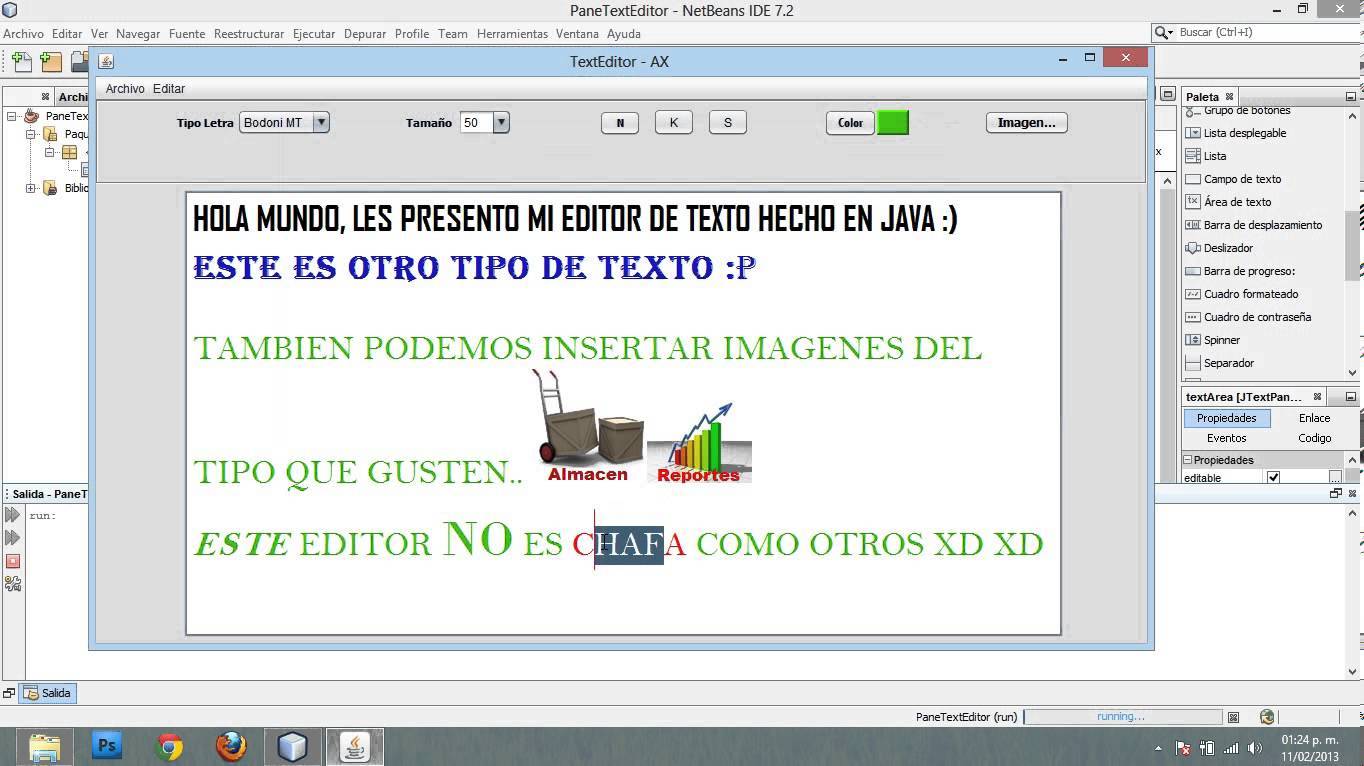
Task: Open output settings wrench icon in Salida
Action: [12, 584]
